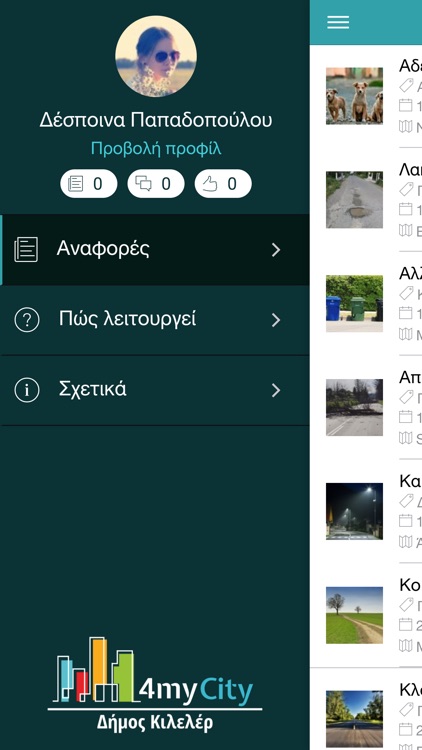This screenshot has height=750, width=422.
Task: Expand the Αναφορές row chevron
Action: click(x=276, y=250)
